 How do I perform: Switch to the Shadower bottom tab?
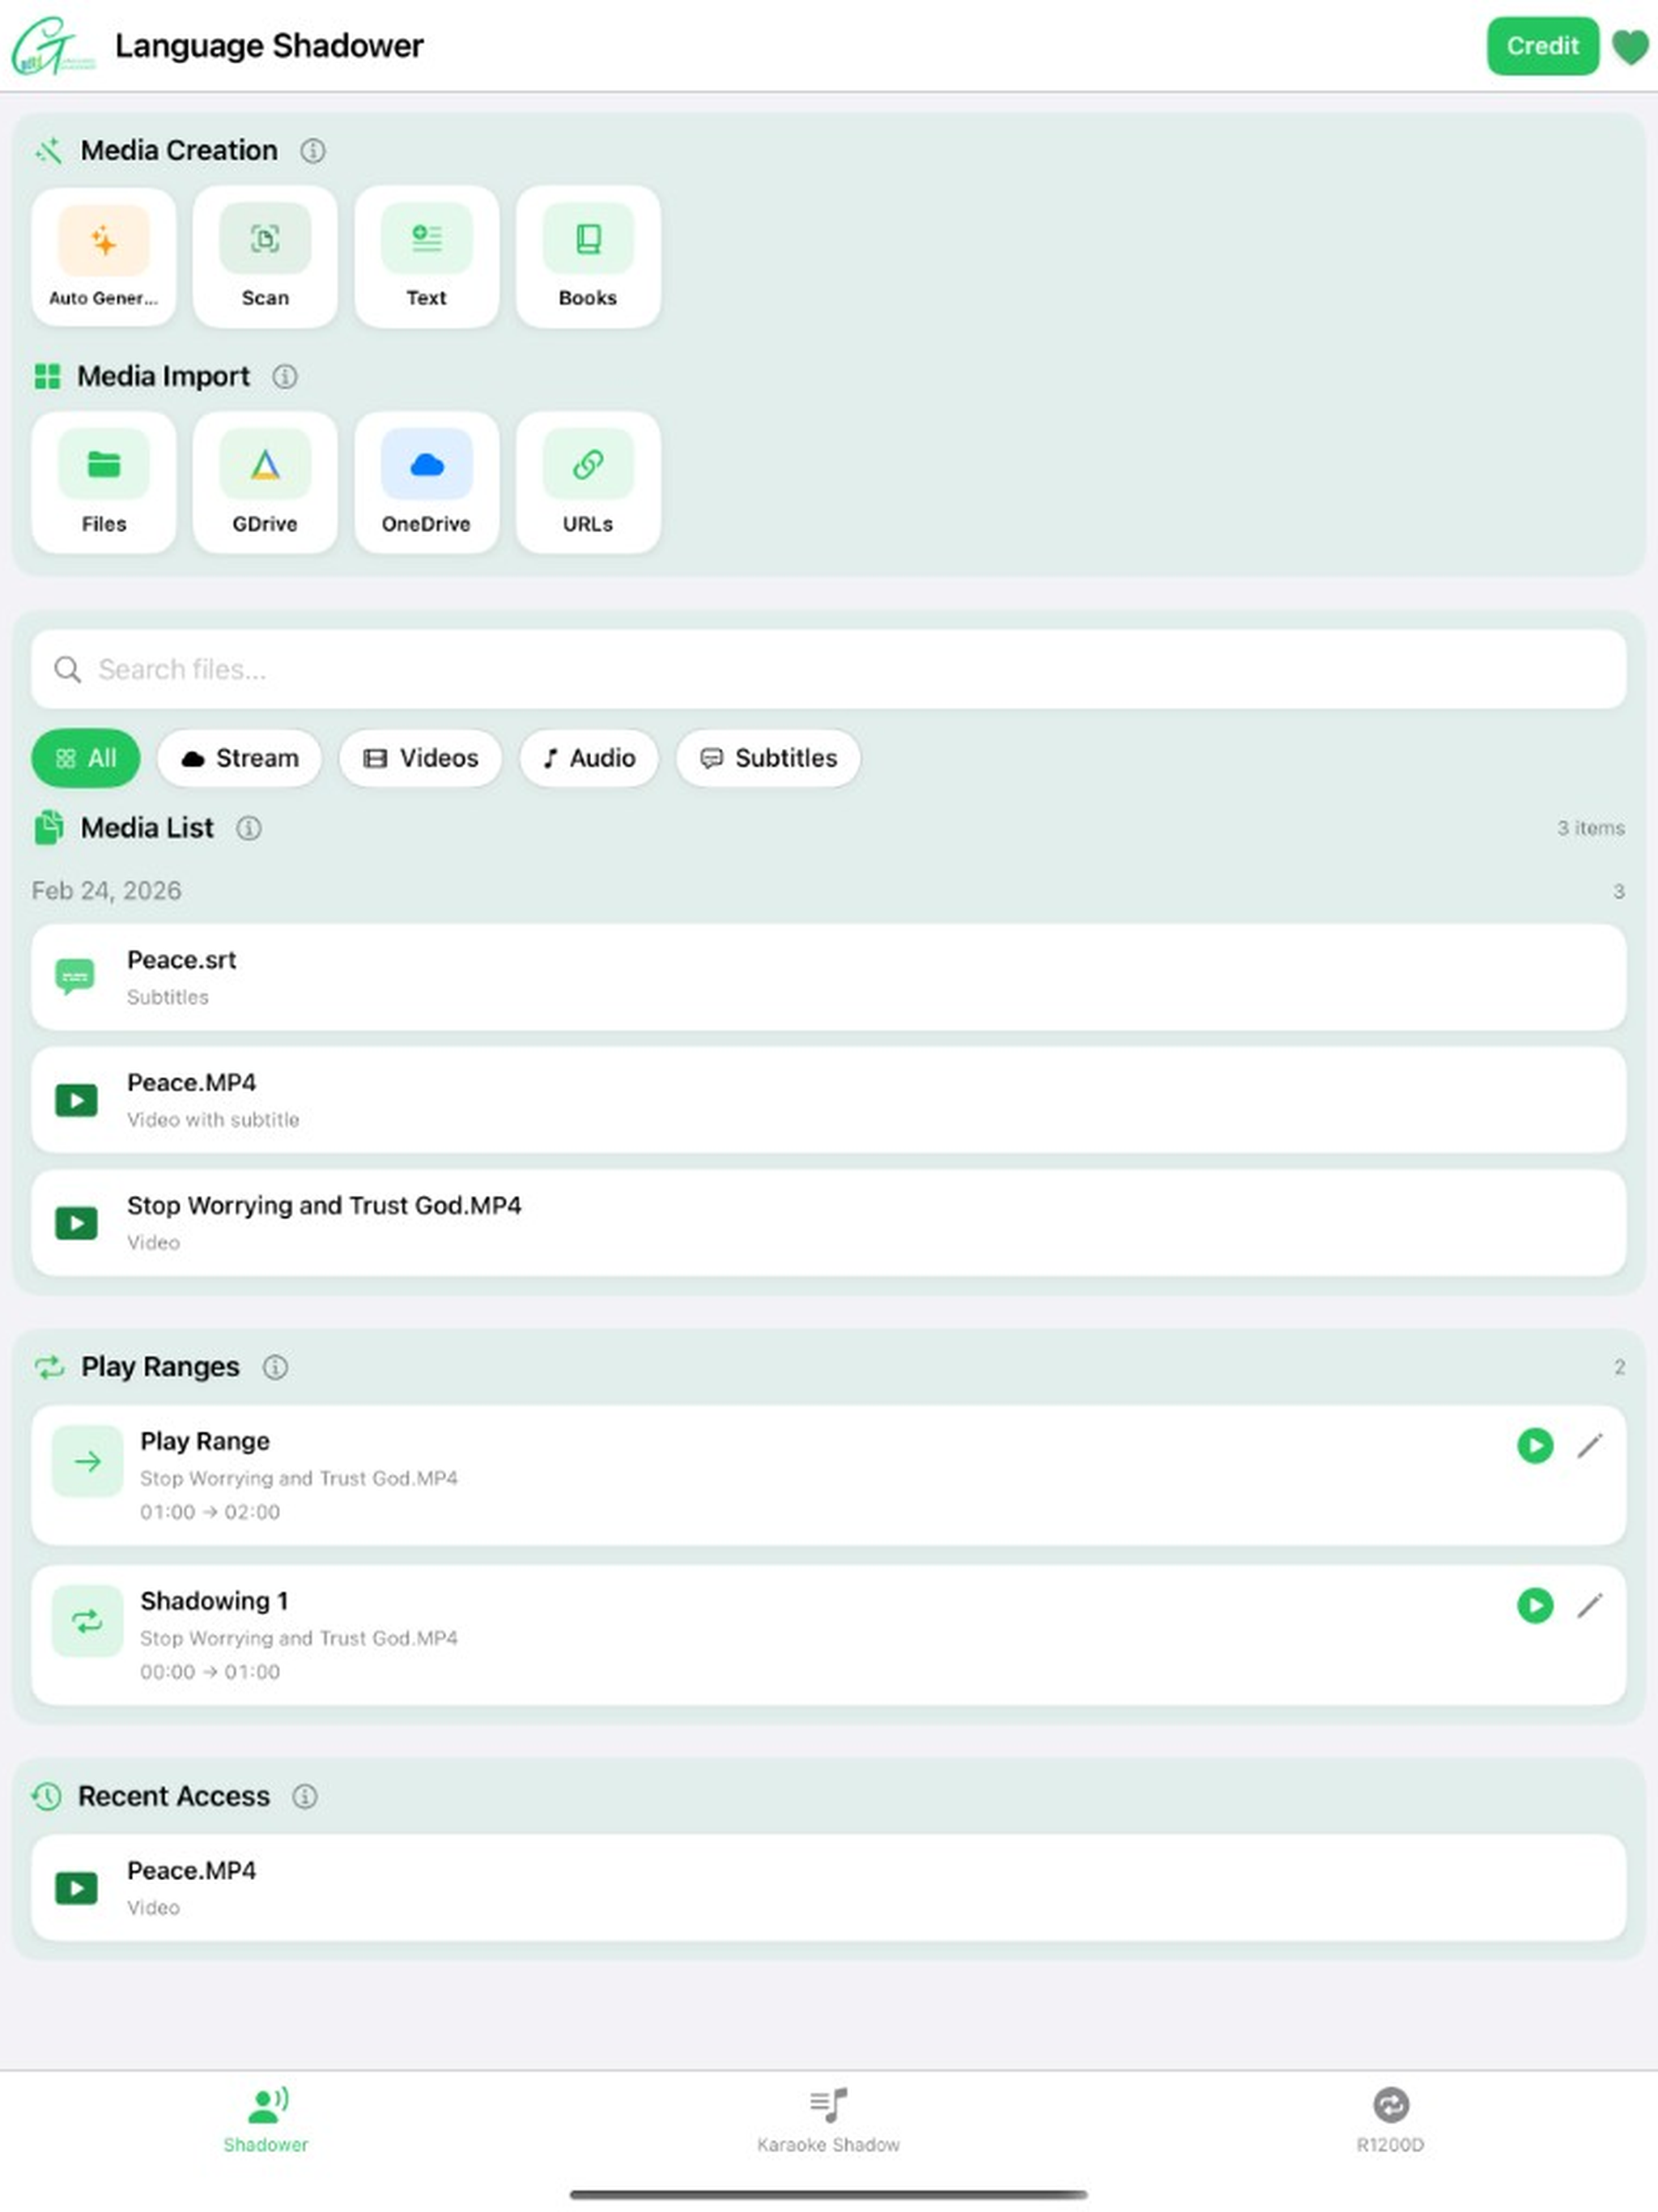click(x=266, y=2120)
